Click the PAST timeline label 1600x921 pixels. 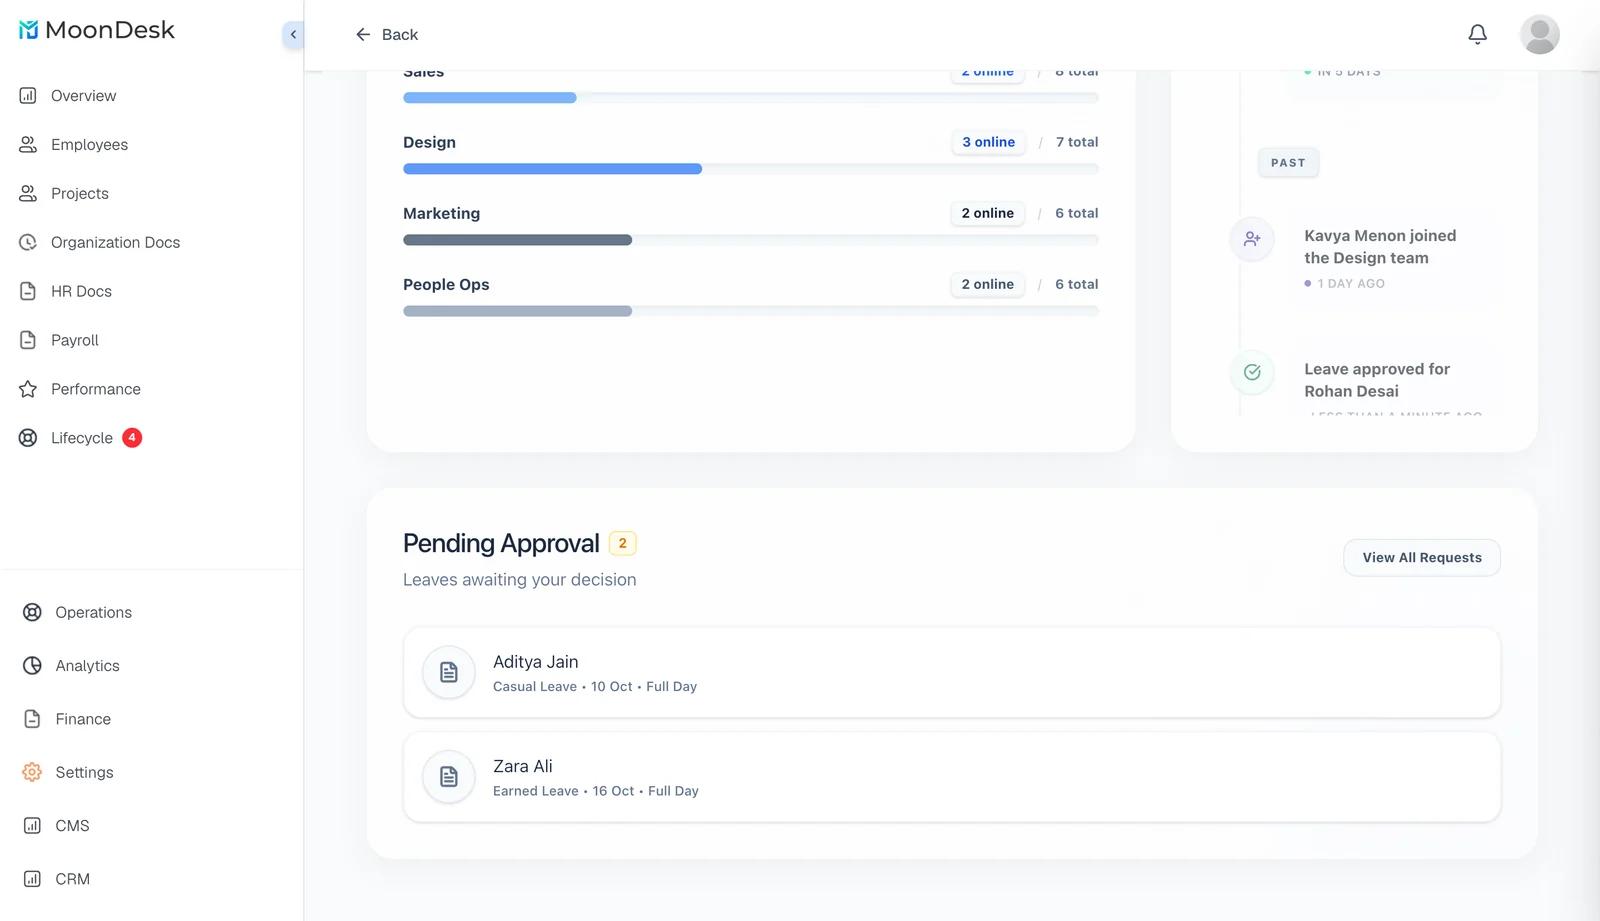1288,163
